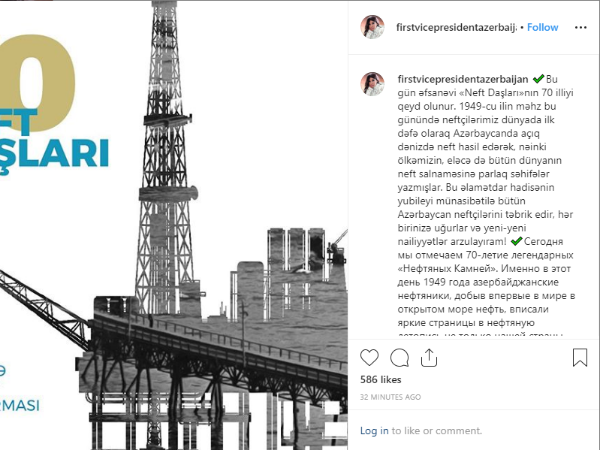Click the Azerbaijani caption text paragraph

click(x=486, y=160)
